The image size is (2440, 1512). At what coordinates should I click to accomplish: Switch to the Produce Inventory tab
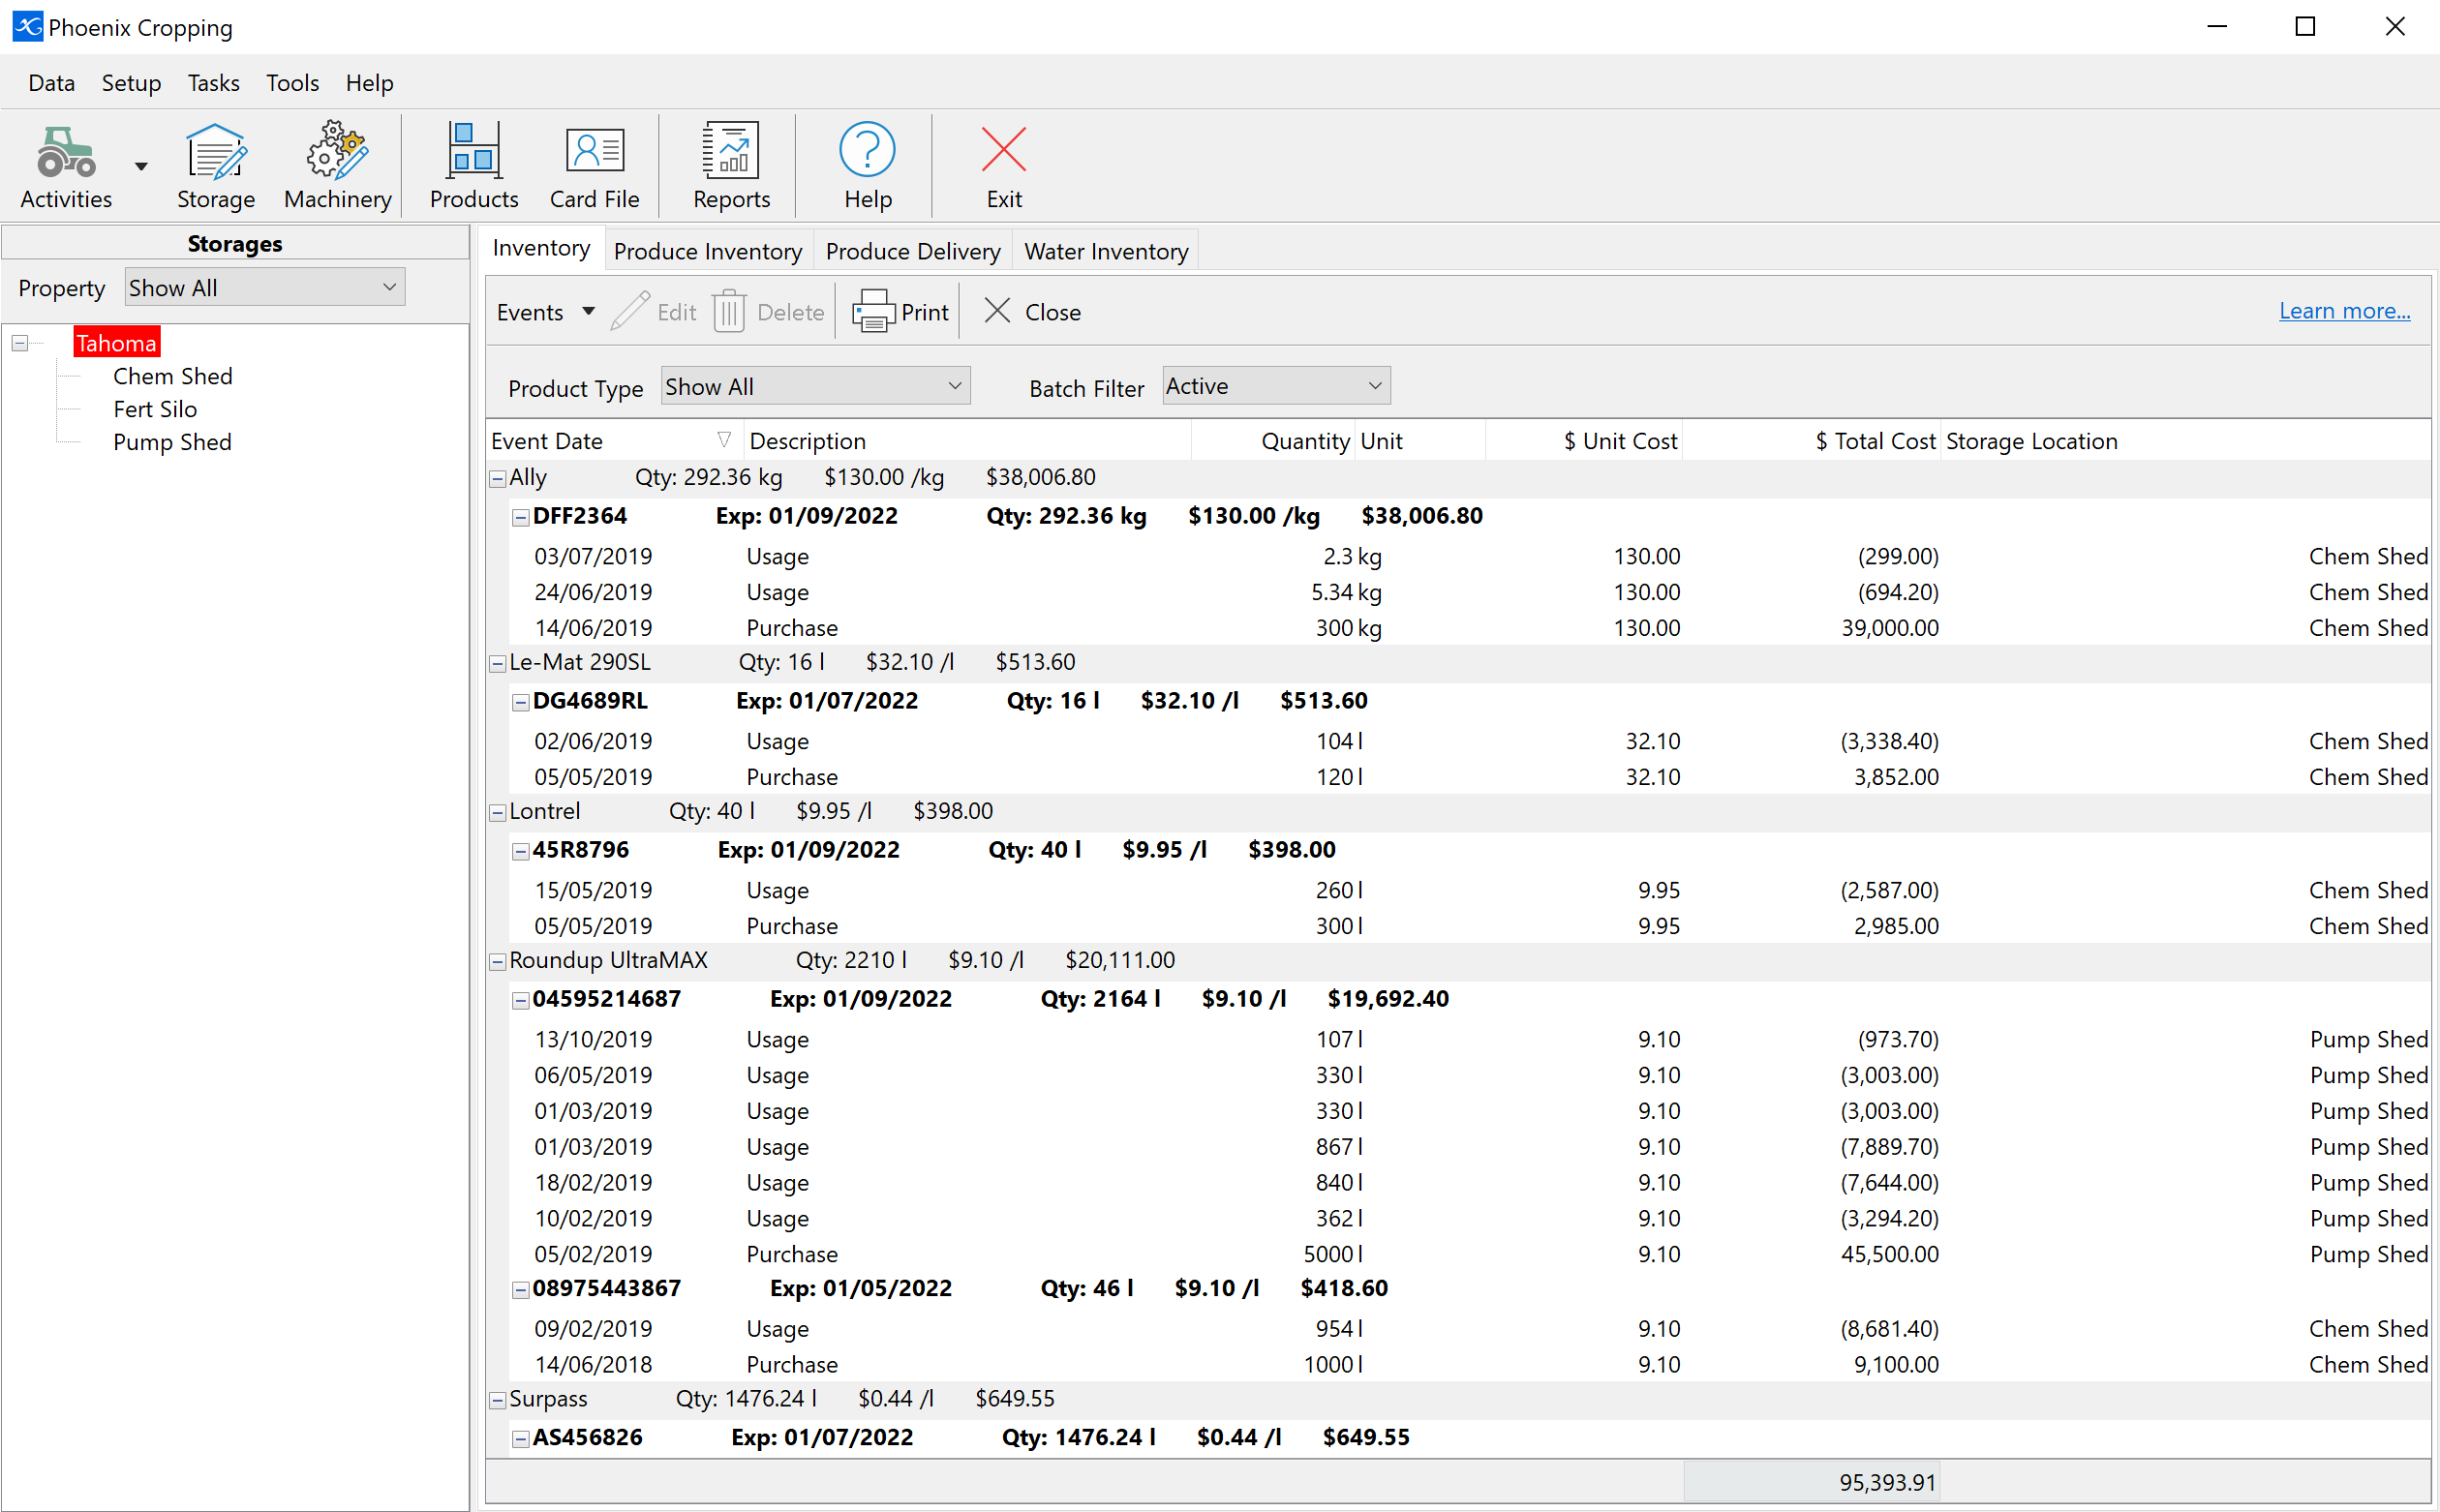706,249
